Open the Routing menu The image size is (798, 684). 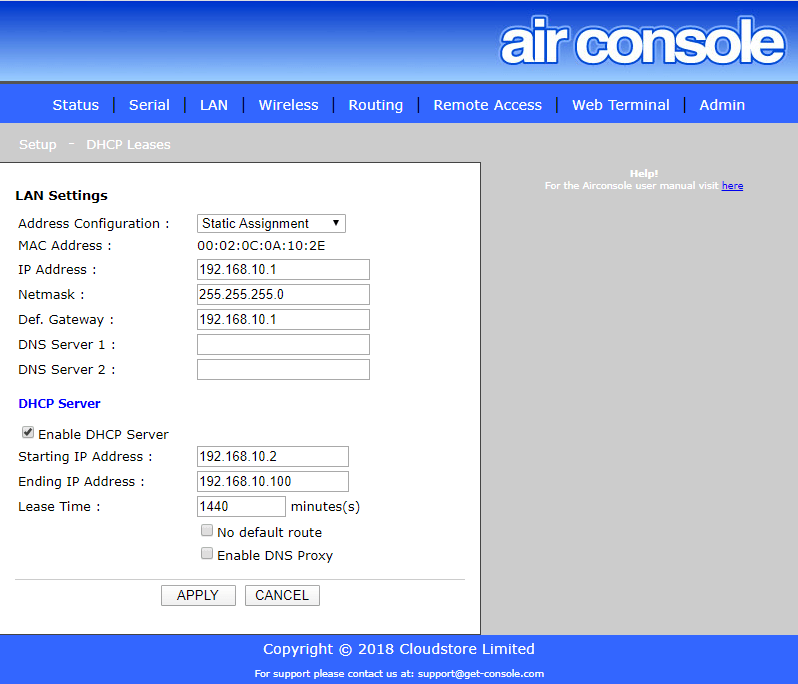tap(376, 105)
